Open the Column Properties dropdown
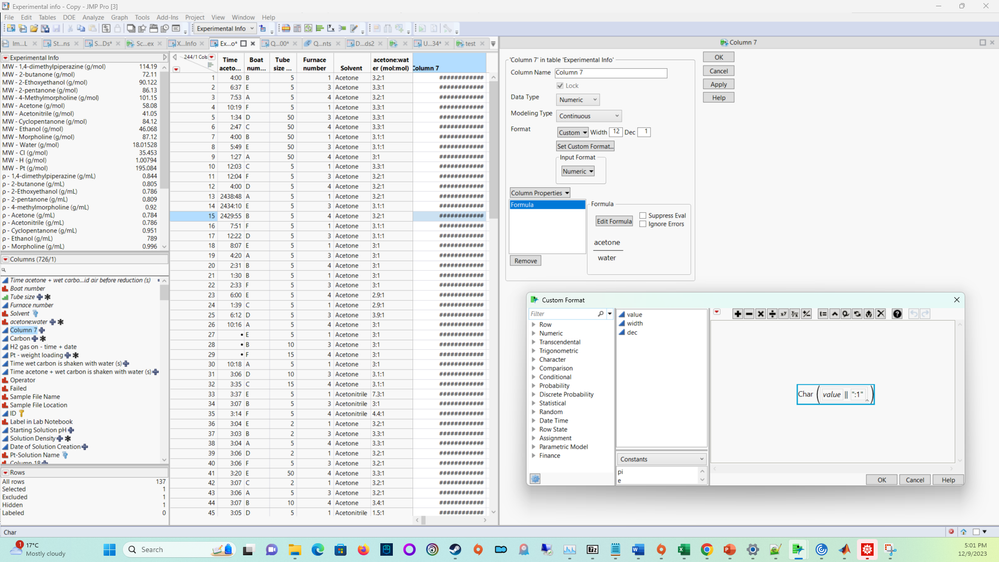999x562 pixels. (x=540, y=193)
